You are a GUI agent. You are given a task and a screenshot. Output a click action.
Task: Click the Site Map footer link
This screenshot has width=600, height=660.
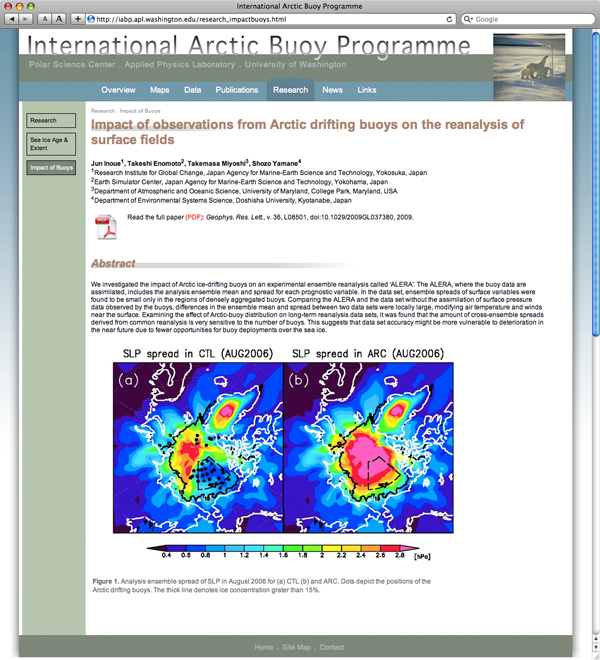pyautogui.click(x=296, y=647)
